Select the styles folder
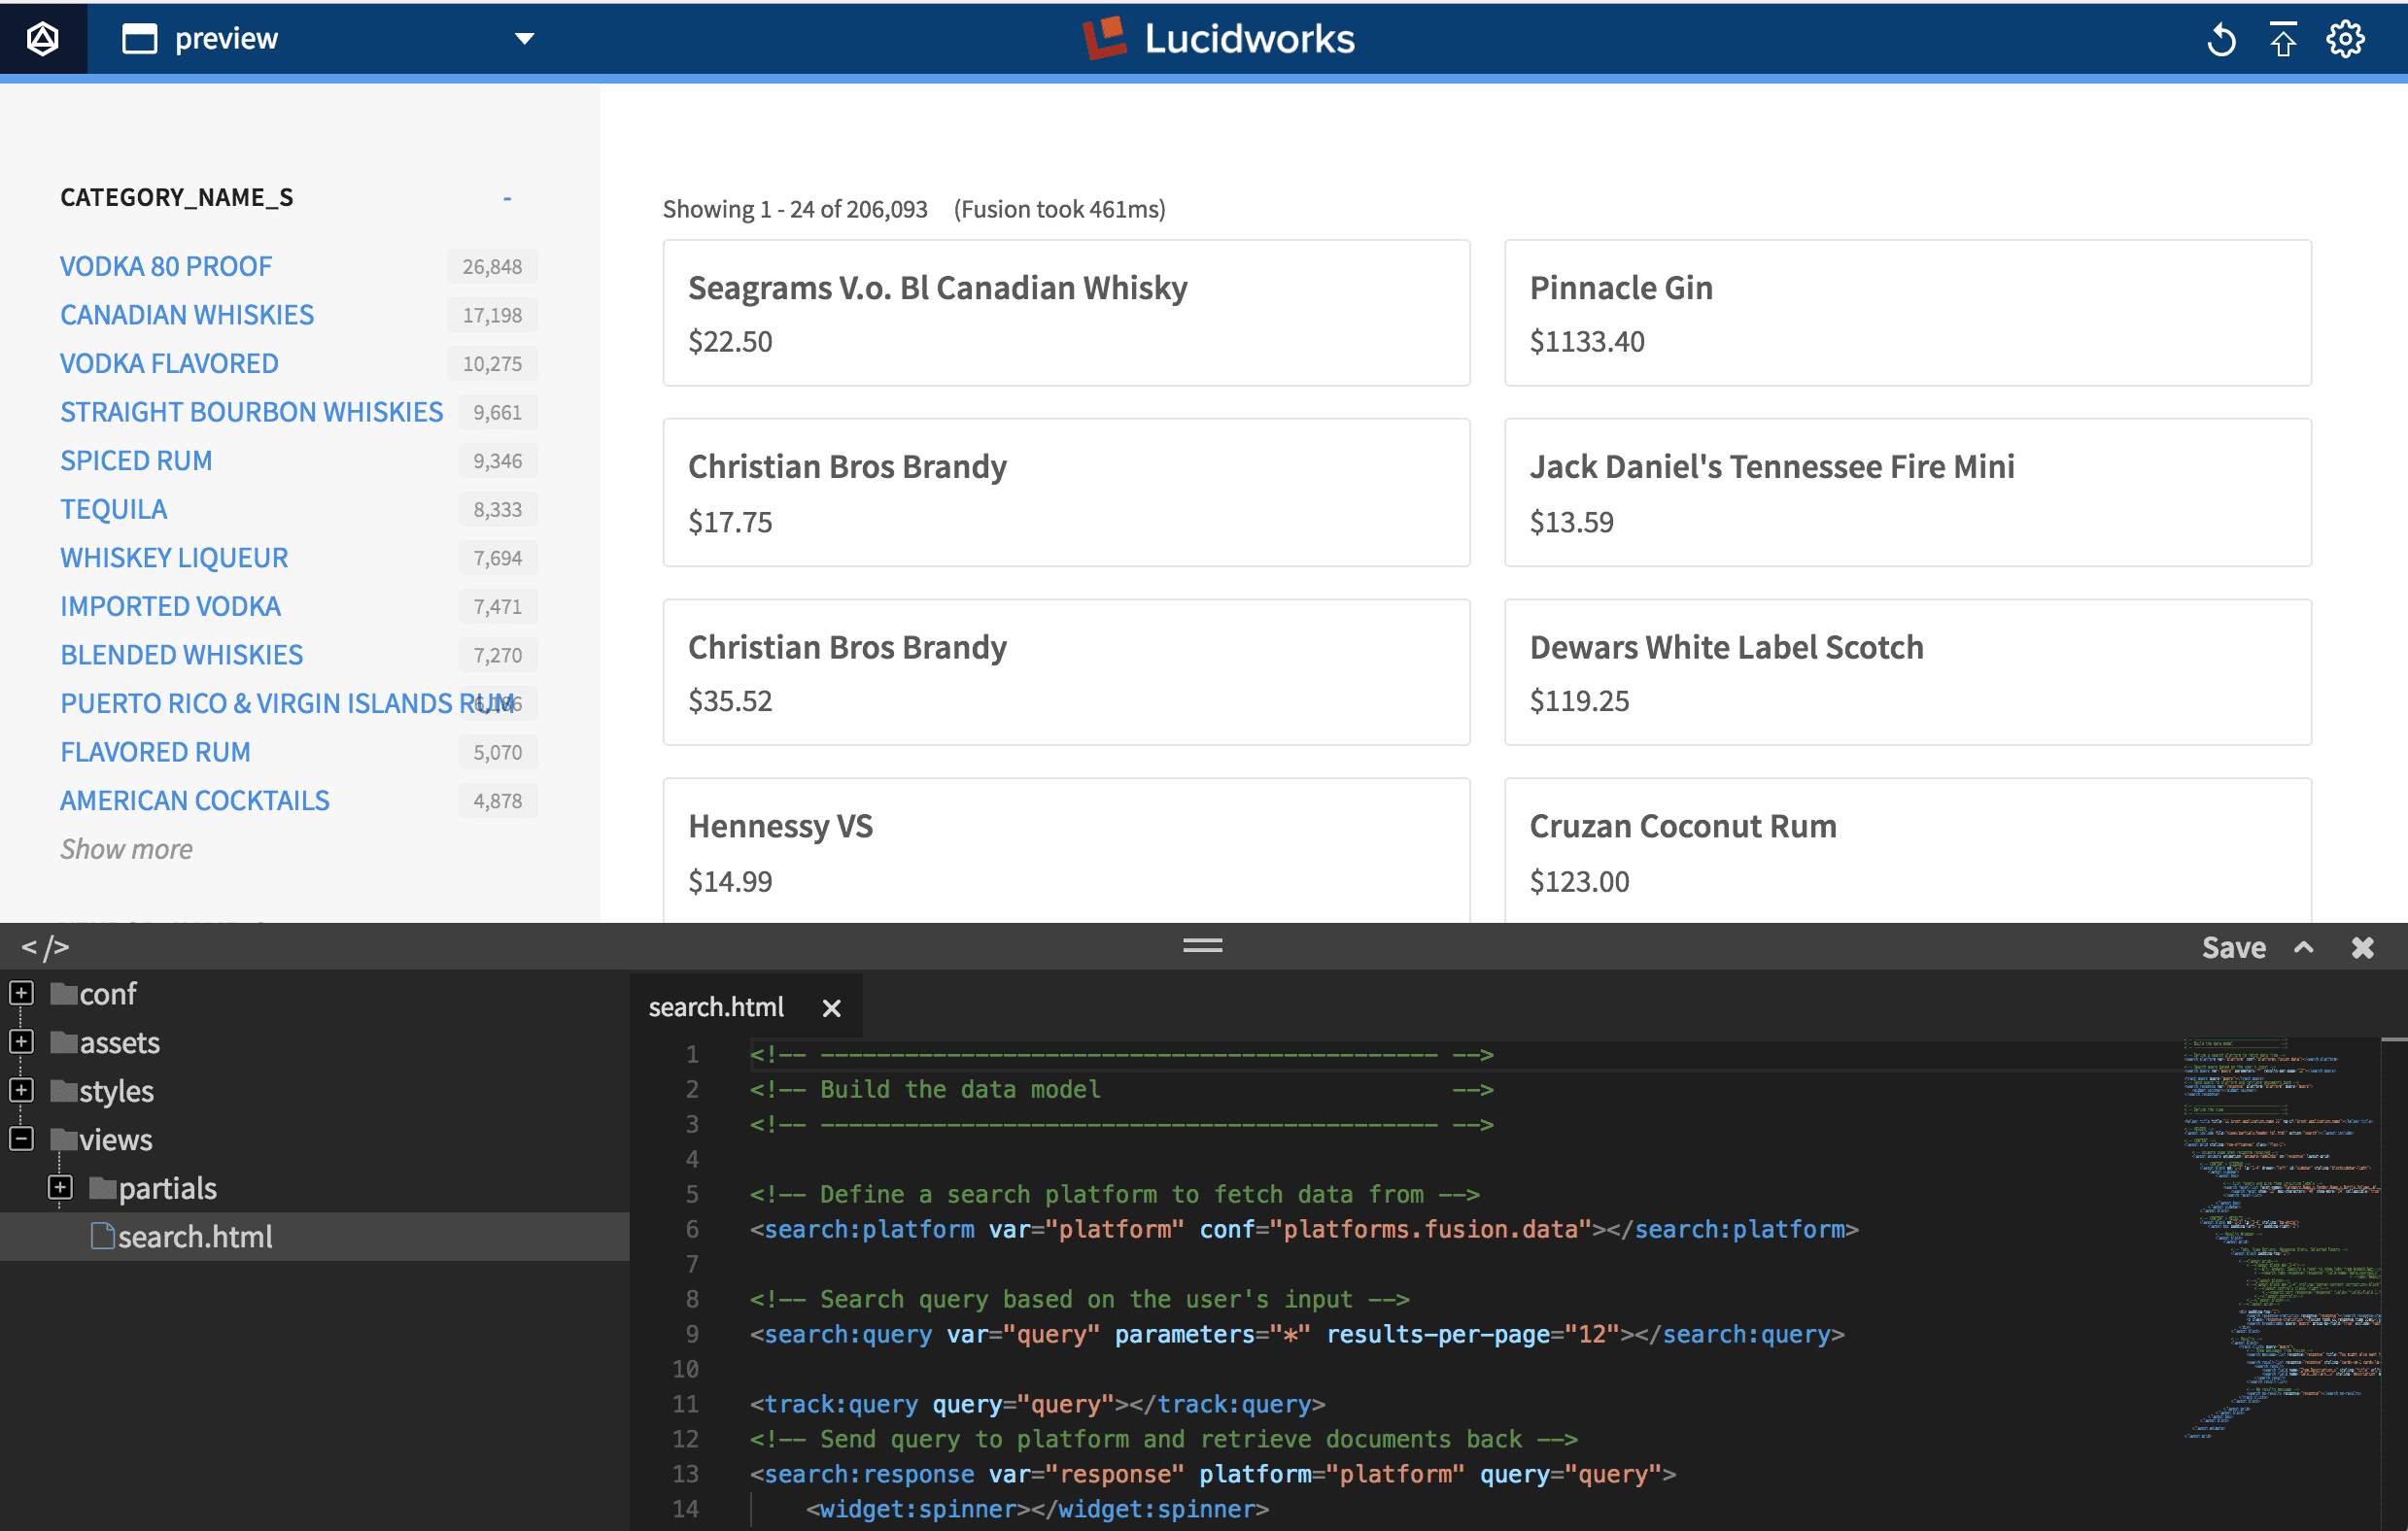 pos(102,1090)
